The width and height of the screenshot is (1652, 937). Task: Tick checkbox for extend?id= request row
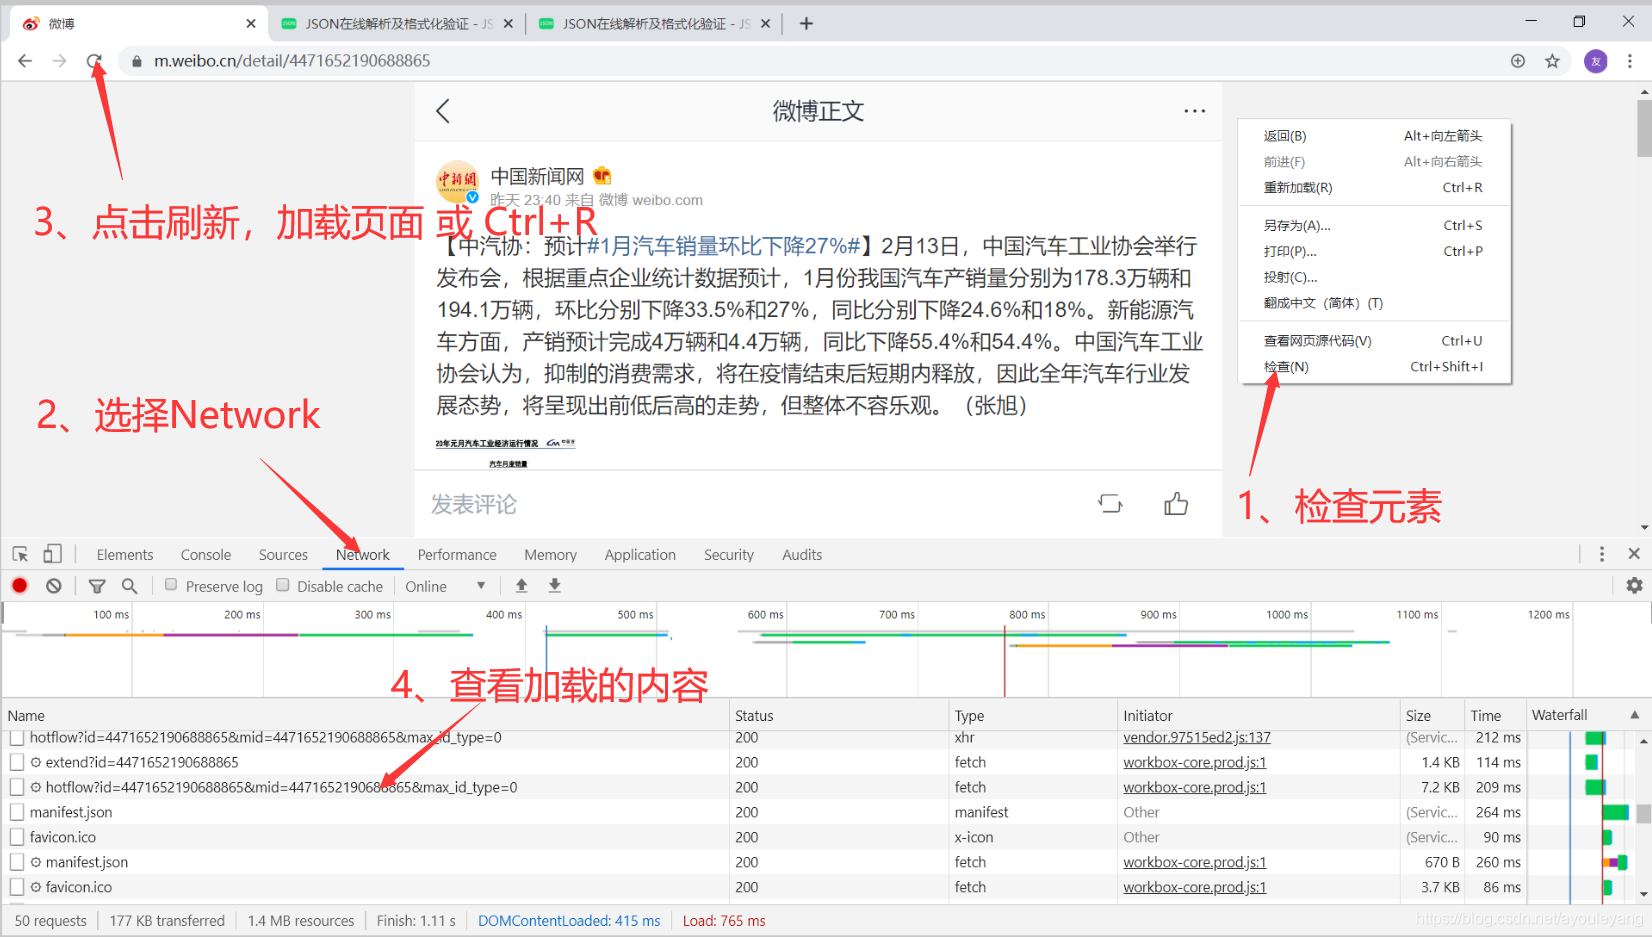coord(17,762)
